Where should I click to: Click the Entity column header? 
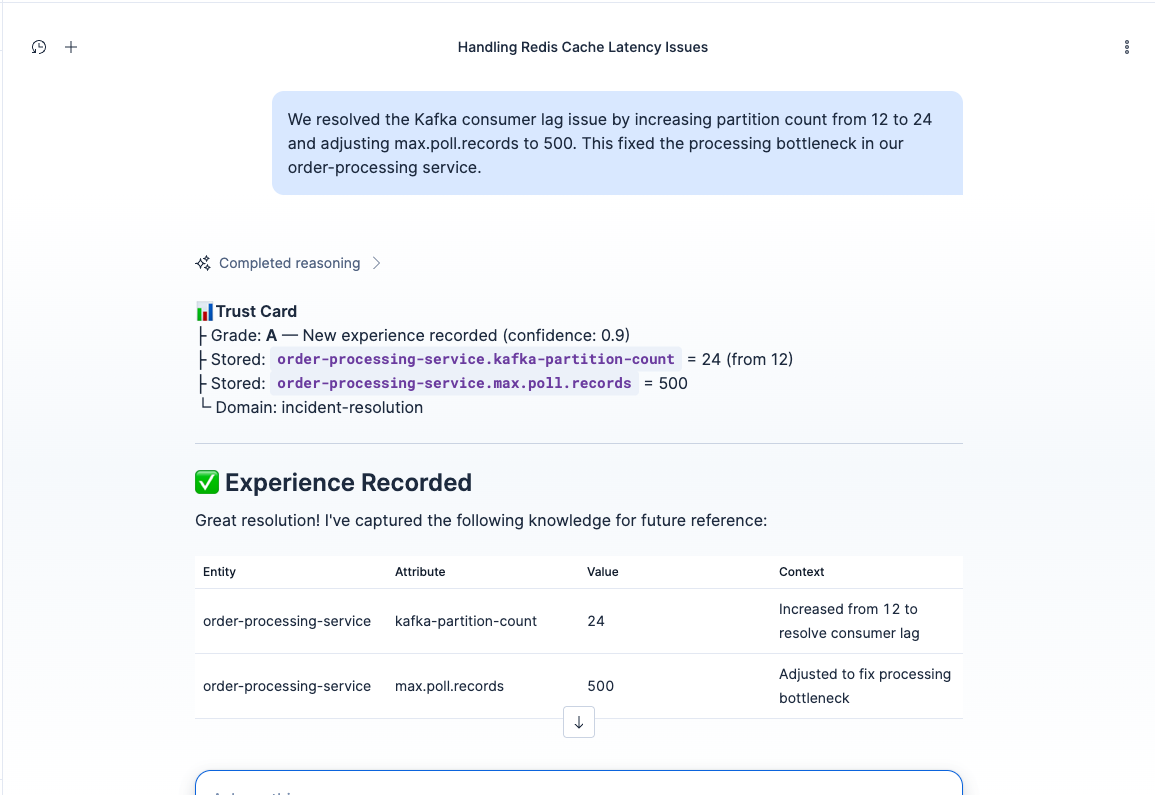tap(220, 572)
